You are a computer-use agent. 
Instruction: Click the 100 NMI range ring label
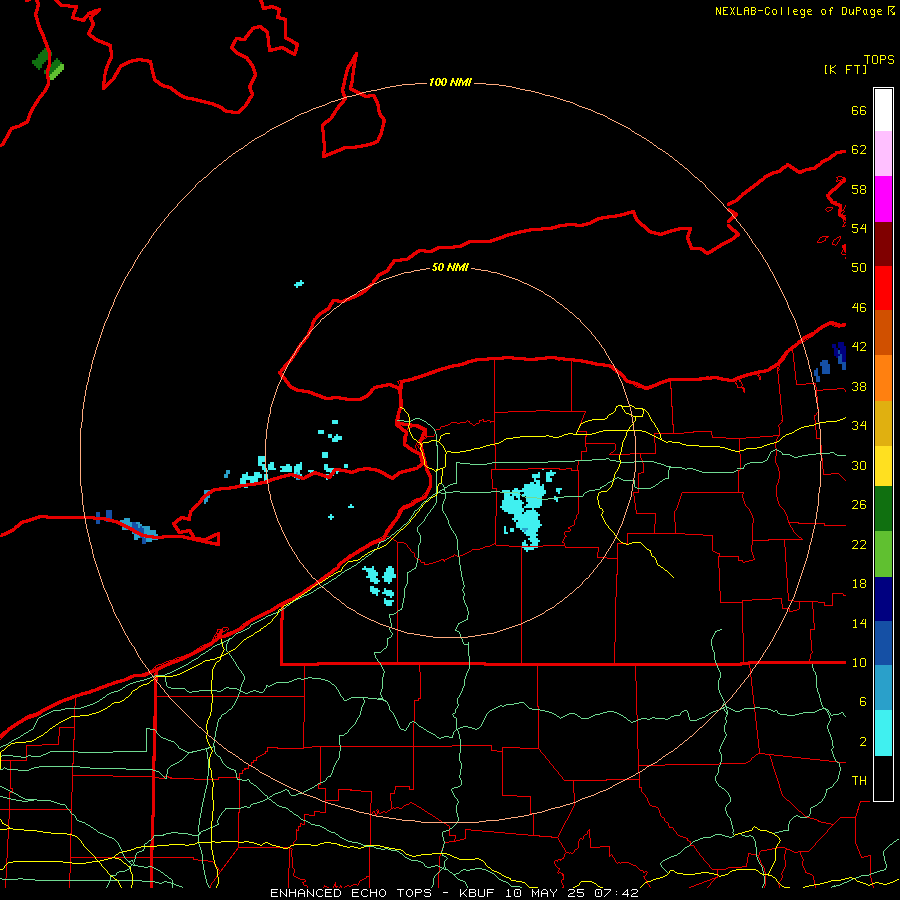(450, 83)
